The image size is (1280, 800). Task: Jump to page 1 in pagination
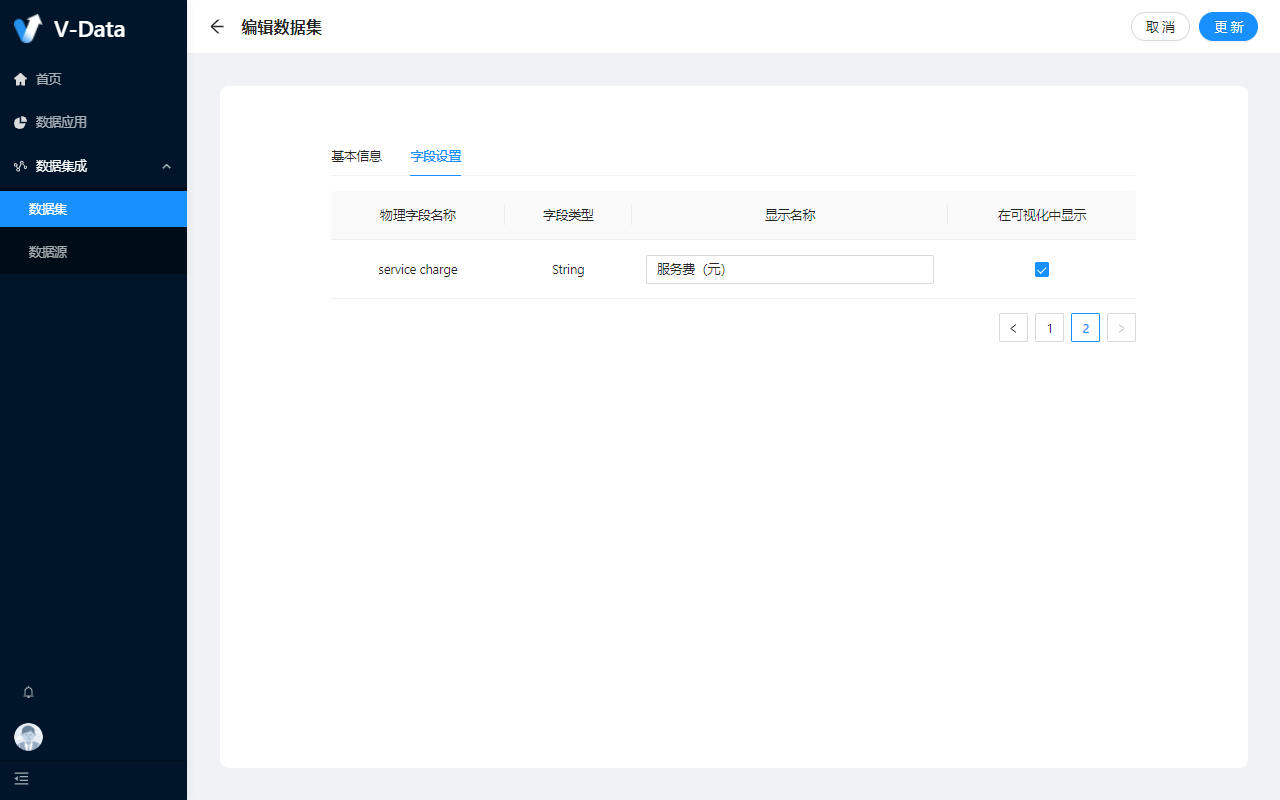click(x=1049, y=328)
